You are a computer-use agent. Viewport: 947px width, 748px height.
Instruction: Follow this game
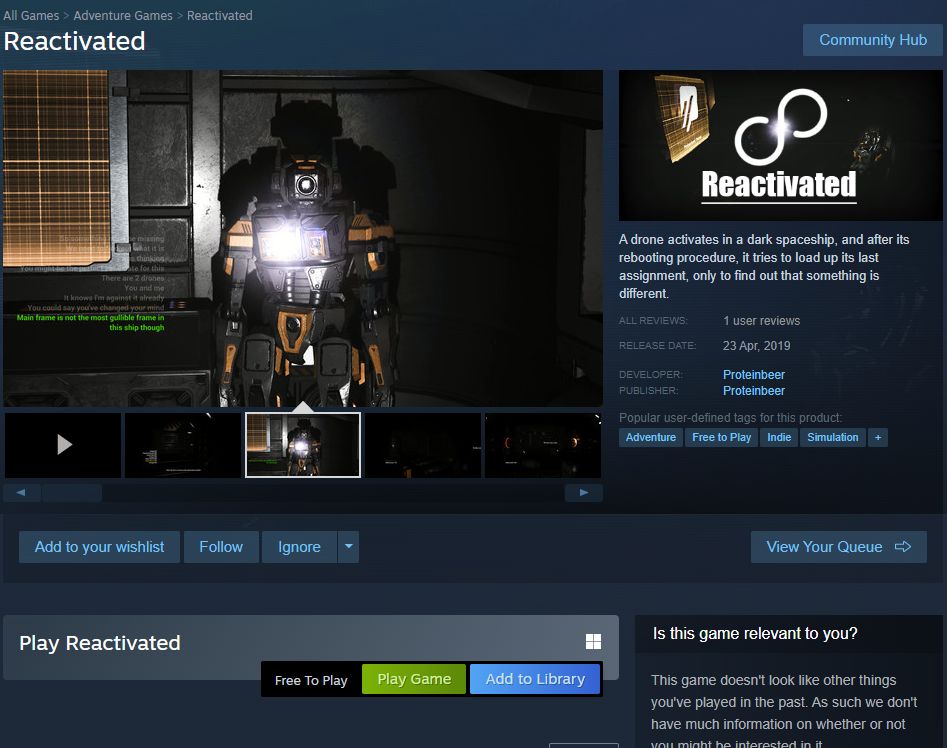(x=221, y=547)
